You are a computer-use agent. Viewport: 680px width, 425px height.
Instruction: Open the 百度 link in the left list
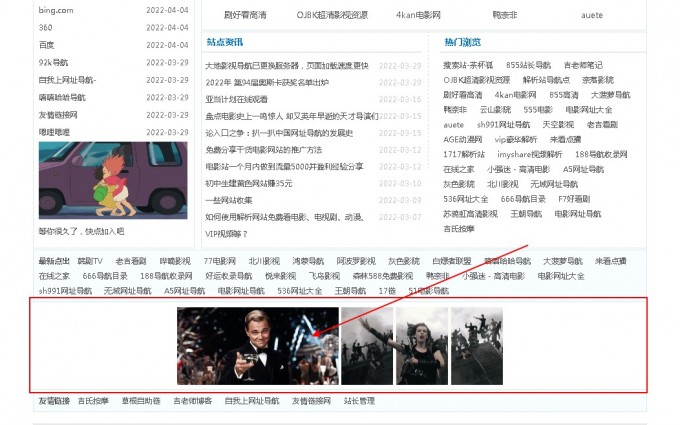[46, 45]
